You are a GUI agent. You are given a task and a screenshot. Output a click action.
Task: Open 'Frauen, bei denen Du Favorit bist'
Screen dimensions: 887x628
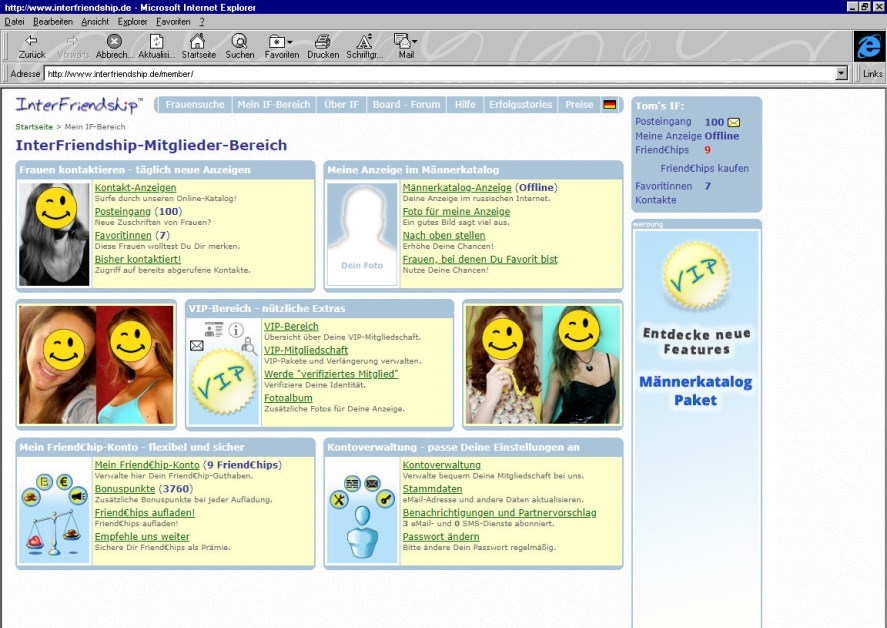pos(480,259)
